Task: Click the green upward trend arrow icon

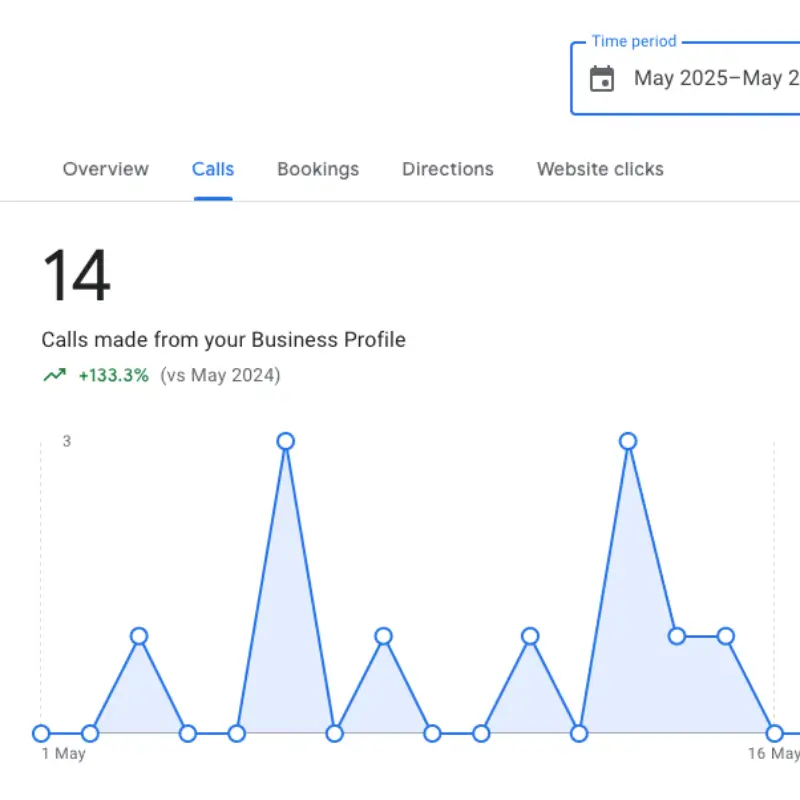Action: (55, 375)
